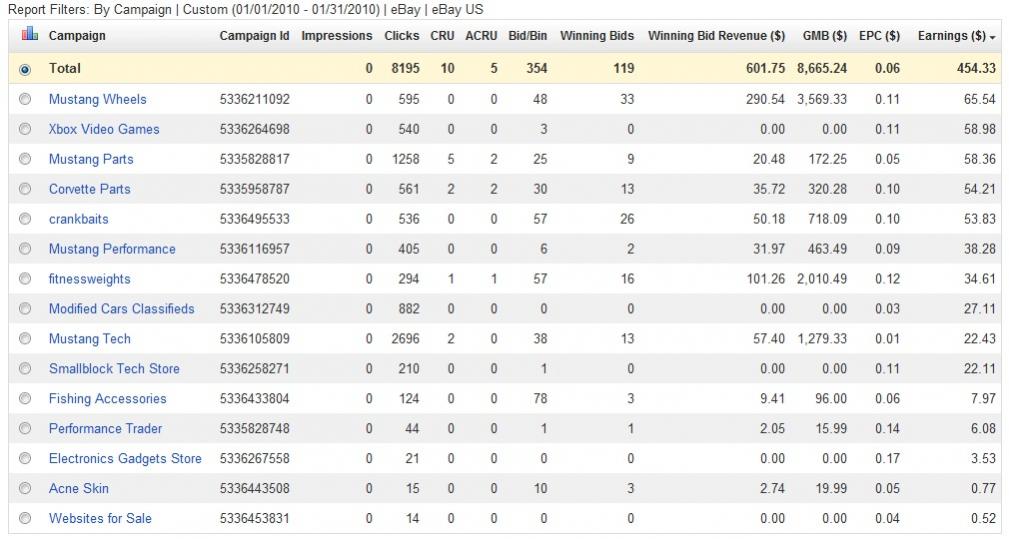This screenshot has width=1009, height=539.
Task: Open the Corvette Parts campaign link
Action: [x=90, y=189]
